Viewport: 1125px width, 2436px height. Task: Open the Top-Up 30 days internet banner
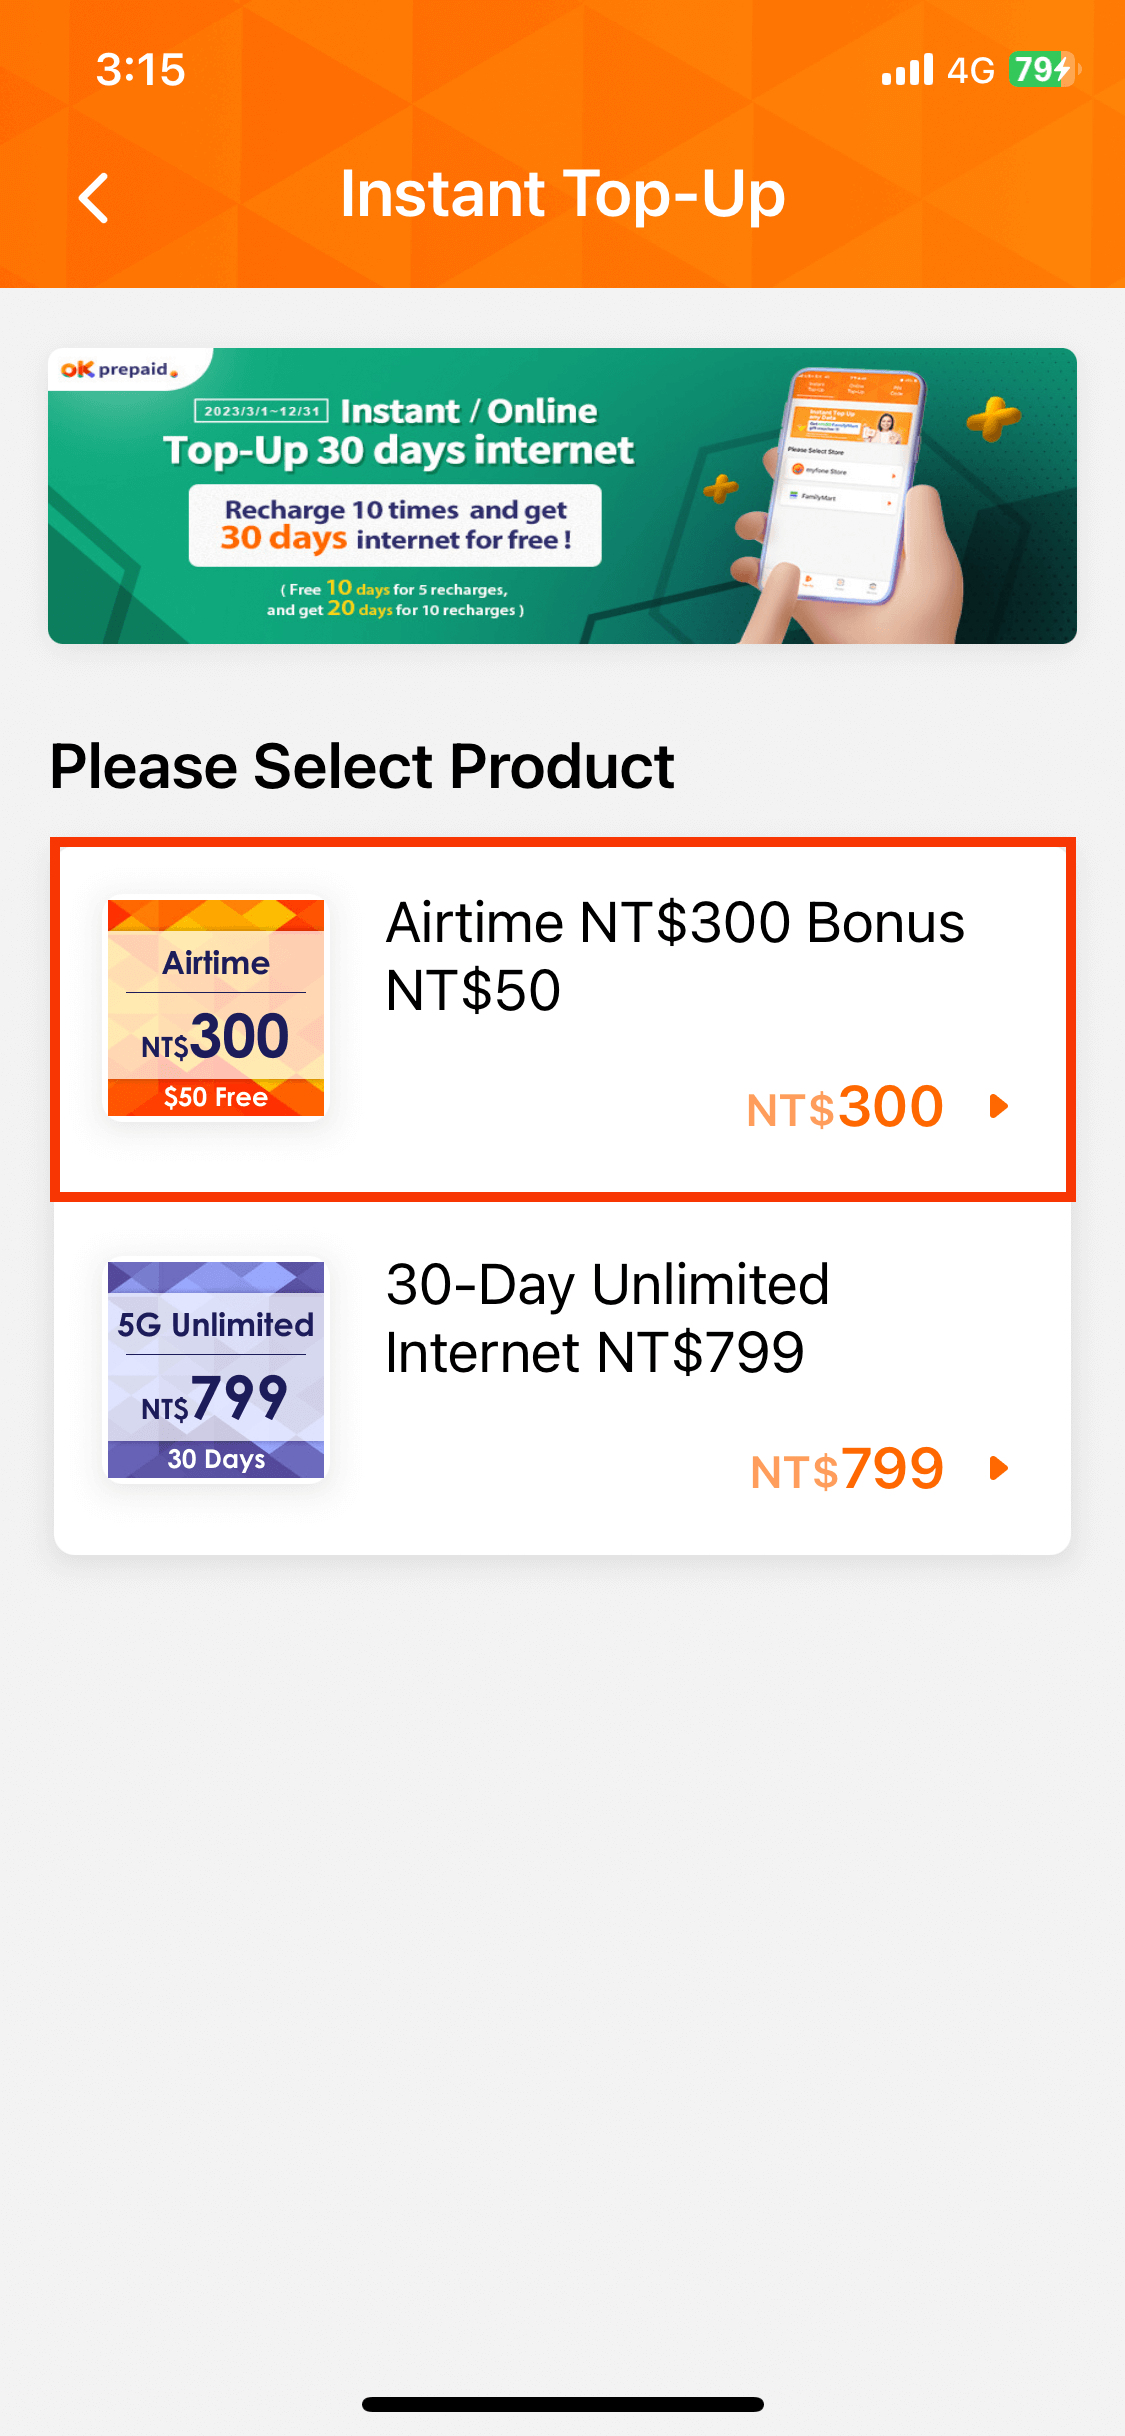pyautogui.click(x=562, y=496)
